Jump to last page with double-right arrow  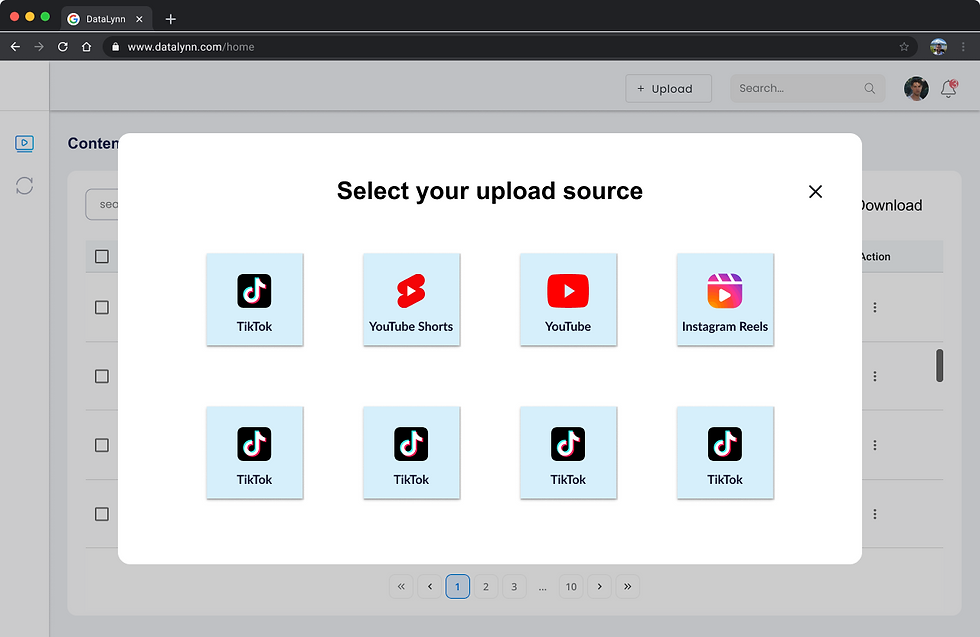click(x=628, y=586)
